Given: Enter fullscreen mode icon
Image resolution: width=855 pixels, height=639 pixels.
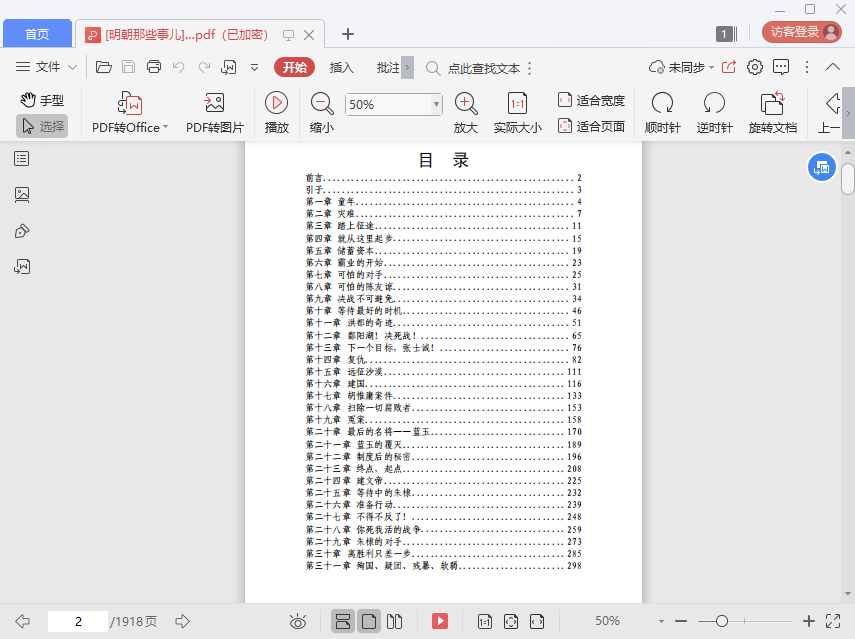Looking at the screenshot, I should click(833, 621).
